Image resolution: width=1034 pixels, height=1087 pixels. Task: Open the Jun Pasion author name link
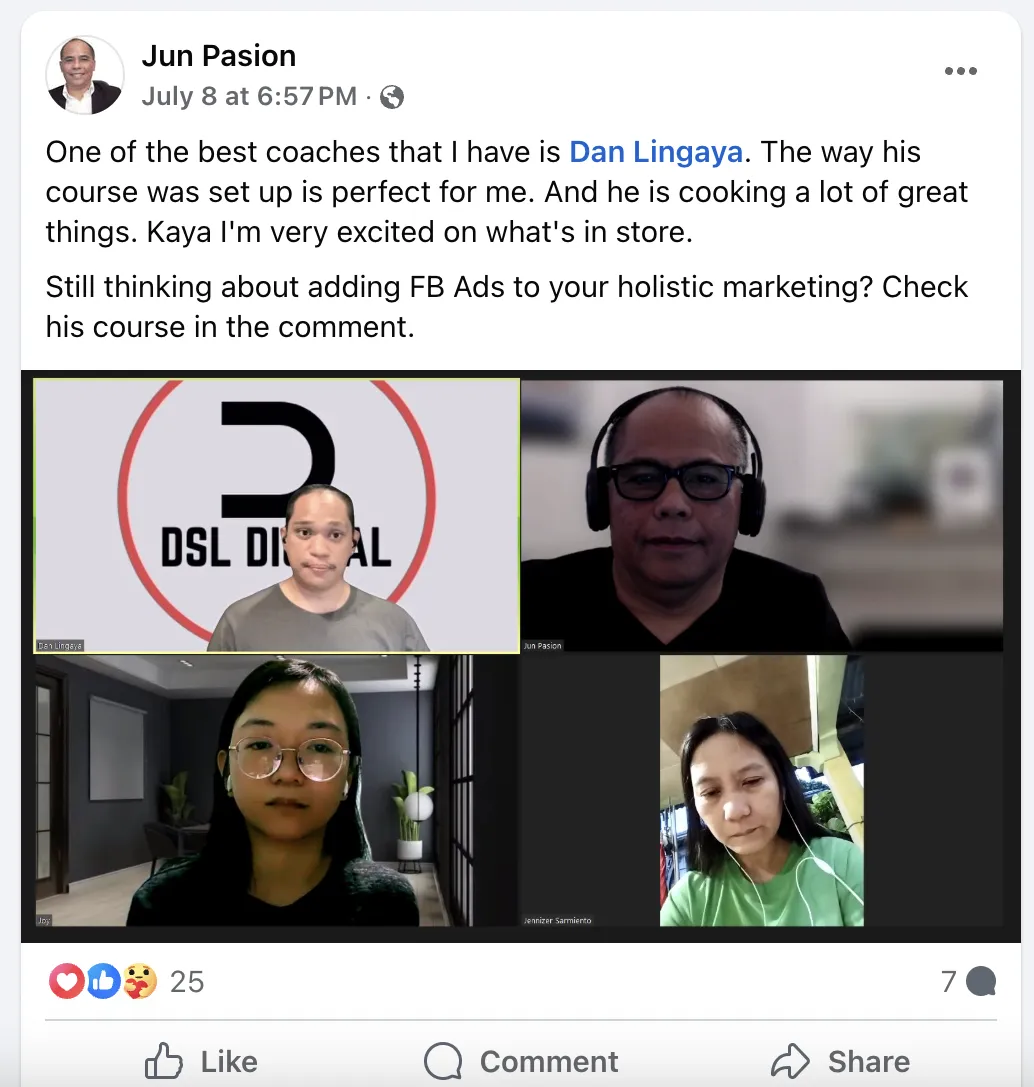pos(219,55)
